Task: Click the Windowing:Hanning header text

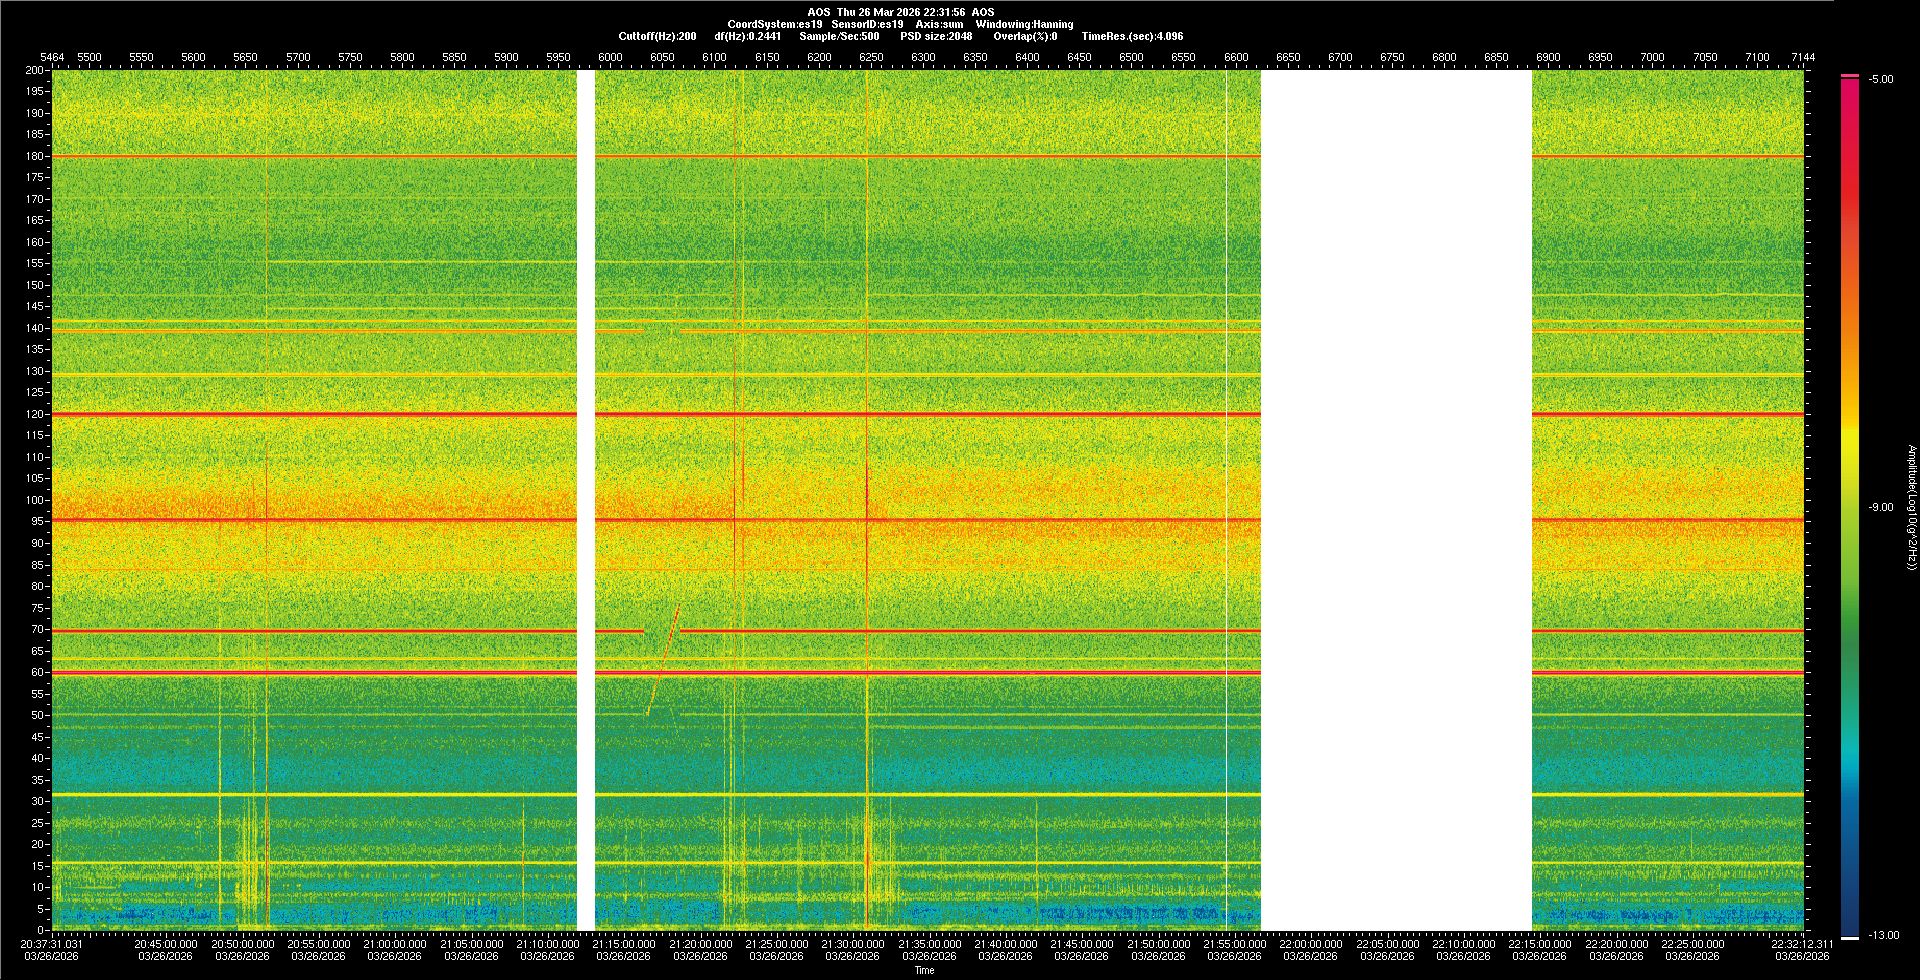Action: point(1024,24)
